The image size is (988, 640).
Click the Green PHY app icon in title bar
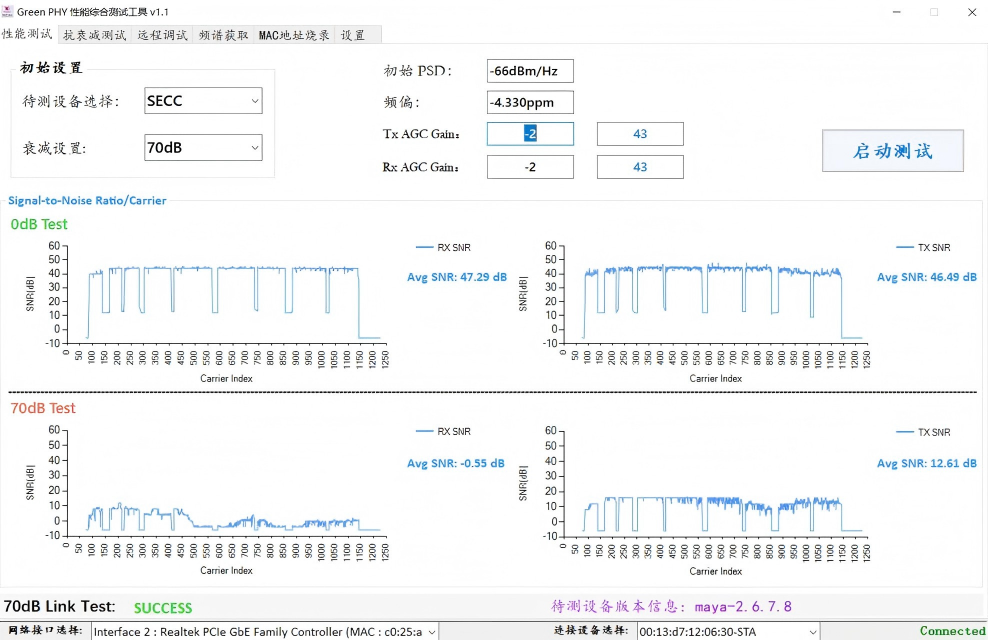8,11
